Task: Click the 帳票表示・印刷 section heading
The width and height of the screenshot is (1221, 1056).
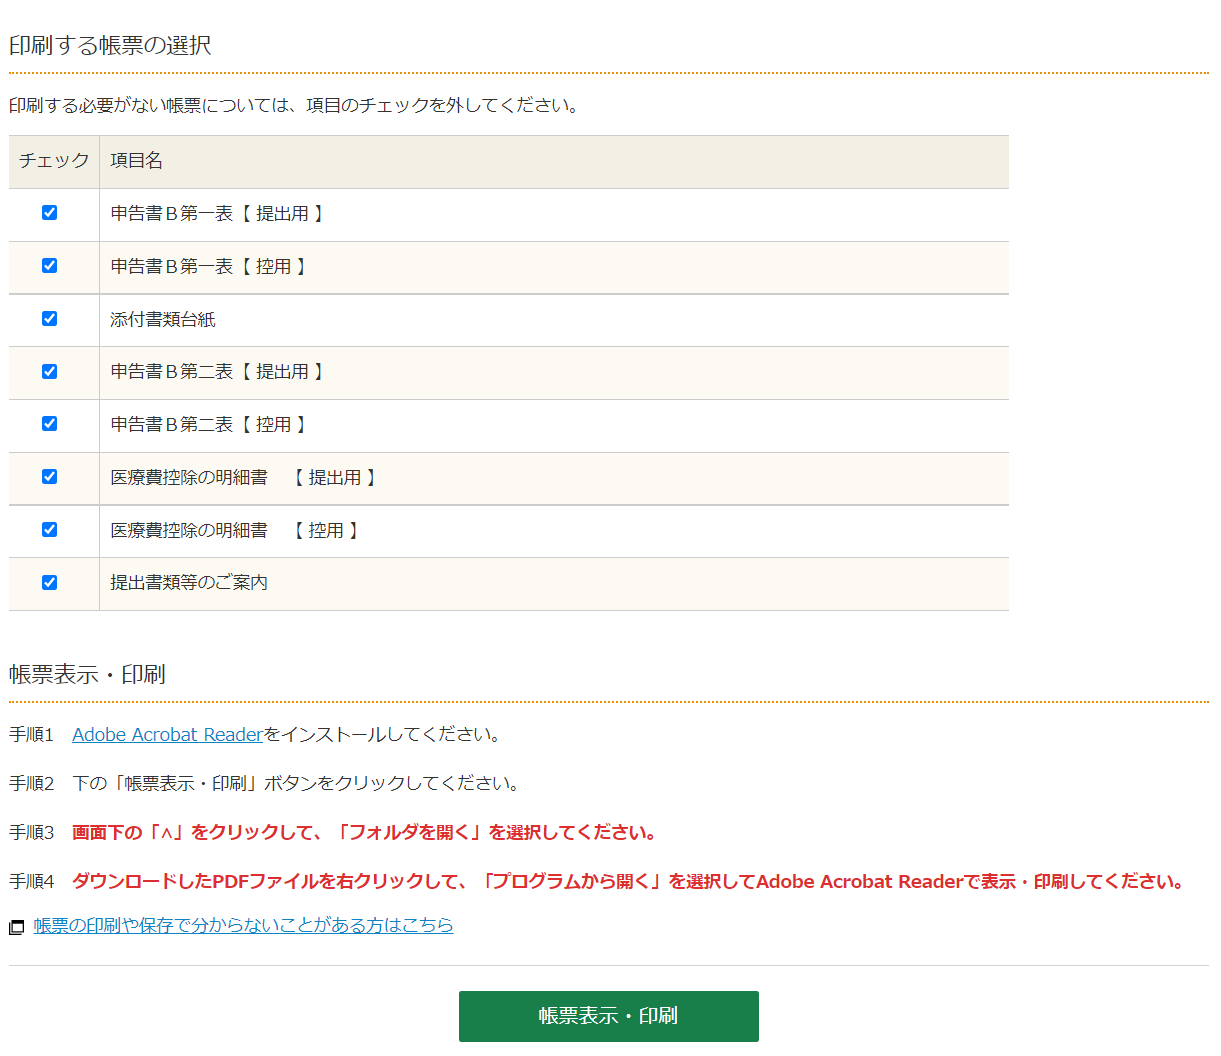Action: tap(87, 675)
